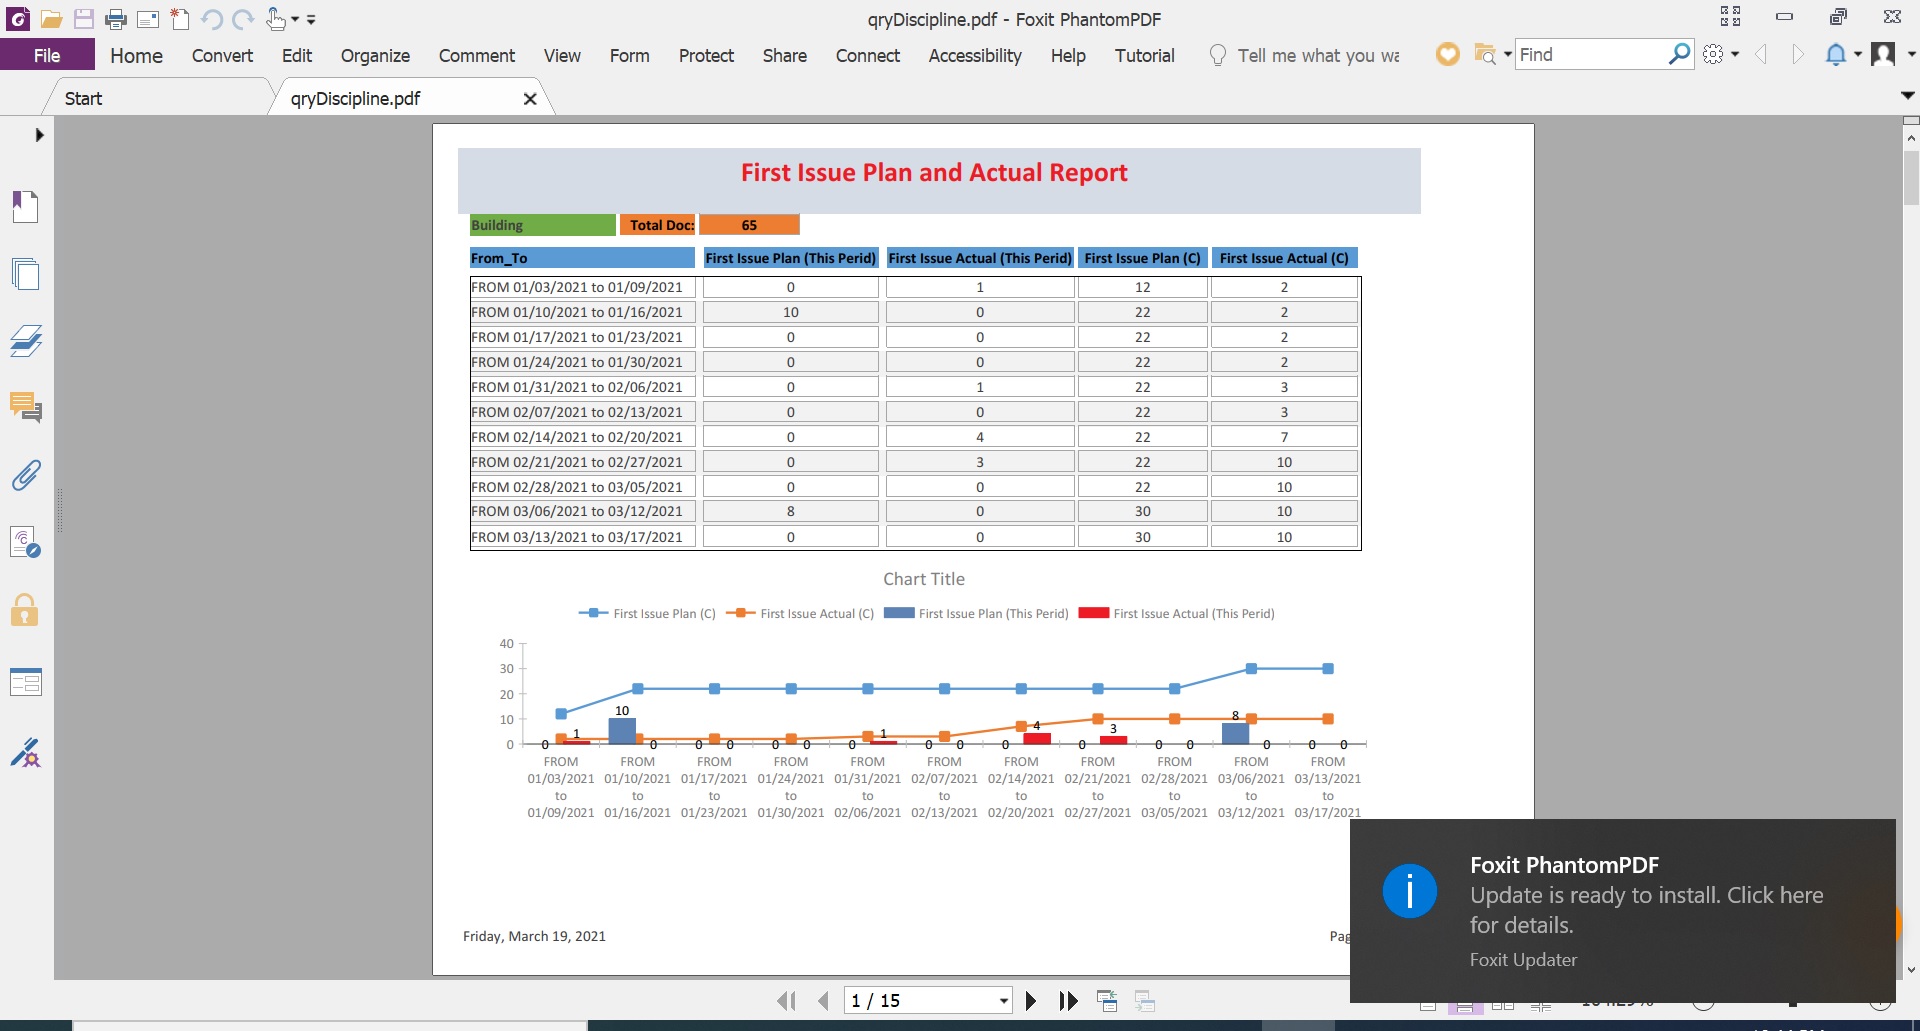Open the page number dropdown
1920x1031 pixels.
pos(1003,1001)
